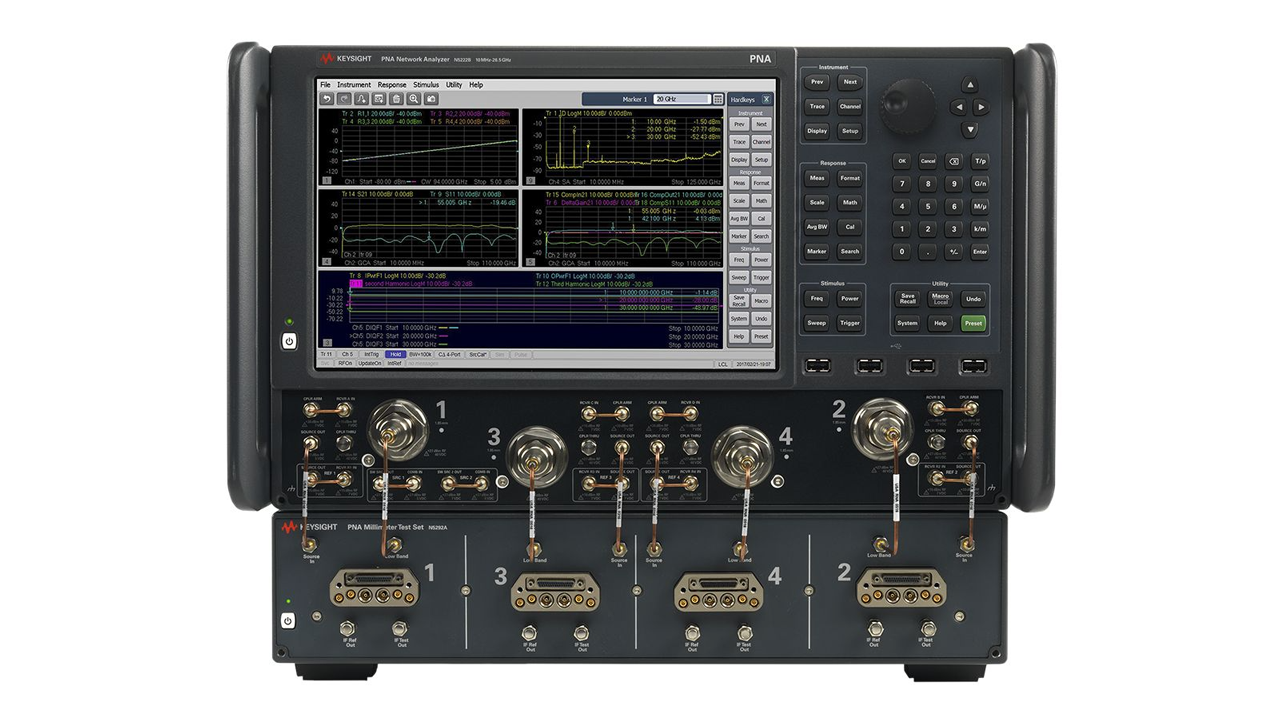Click the front-panel number 5 key
This screenshot has height=720, width=1280.
click(x=928, y=206)
